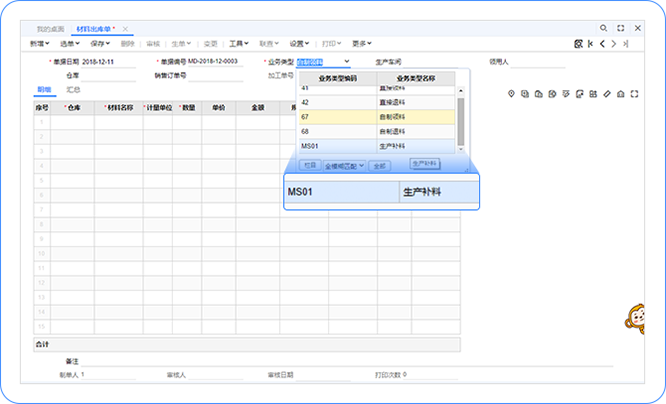
Task: Open the 打印 dropdown menu
Action: [331, 44]
